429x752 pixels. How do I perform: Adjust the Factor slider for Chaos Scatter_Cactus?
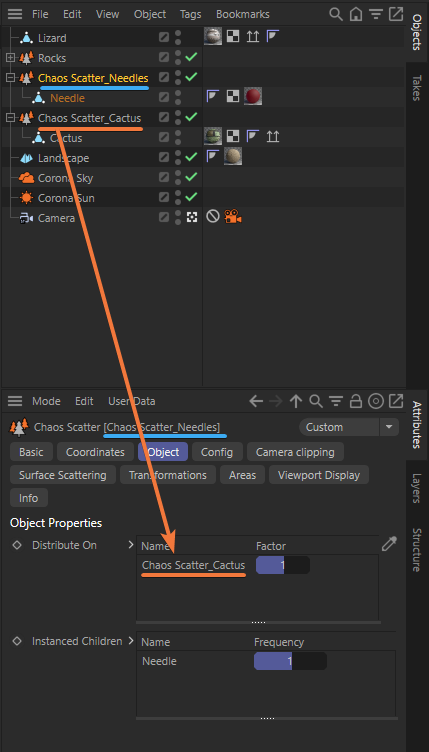point(283,565)
